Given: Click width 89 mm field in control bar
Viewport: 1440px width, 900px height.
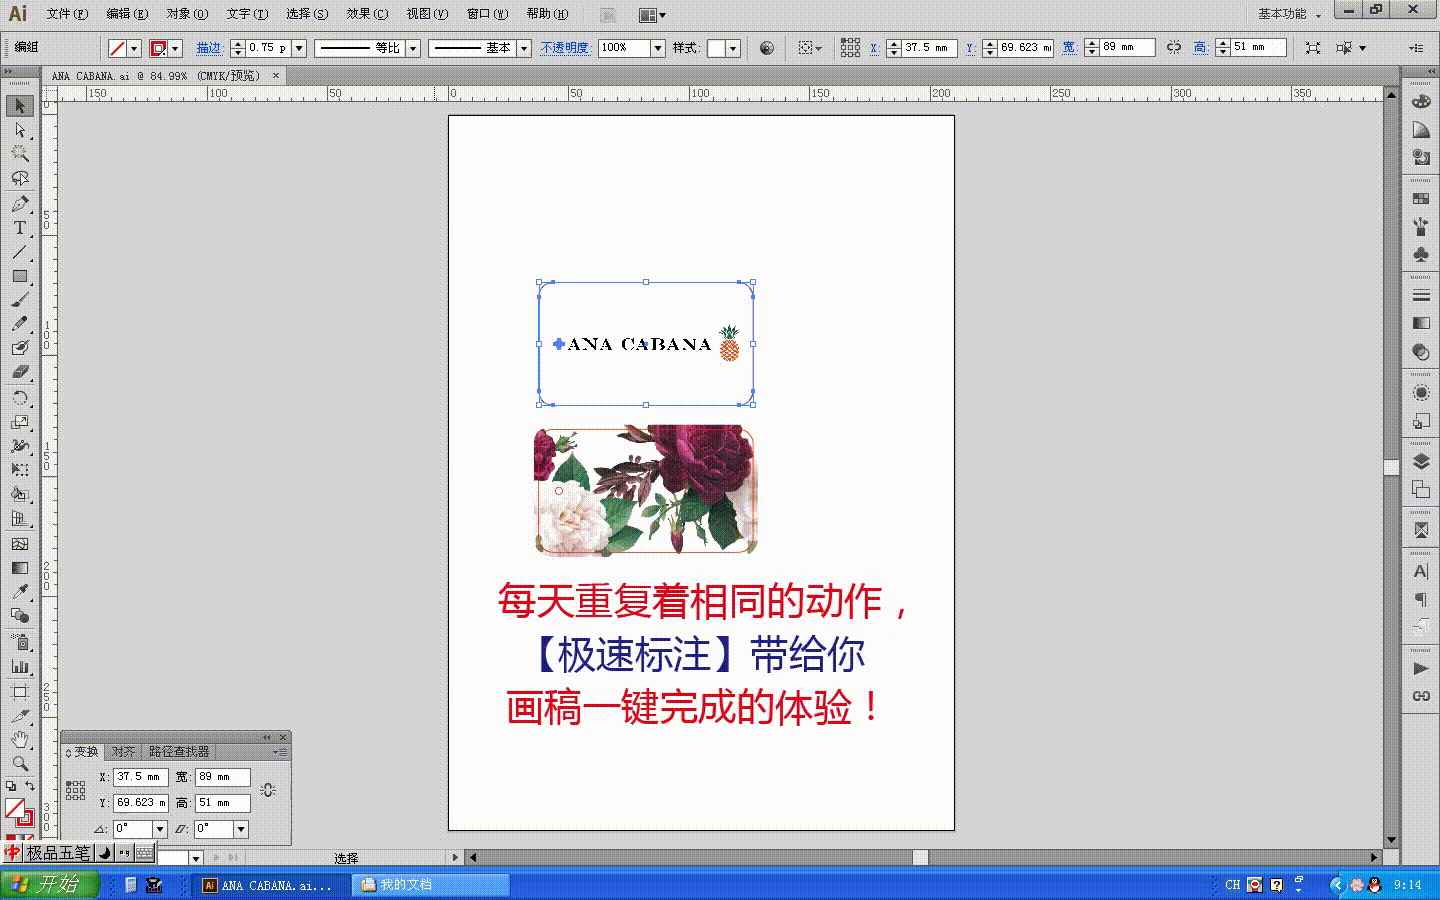Looking at the screenshot, I should (1127, 47).
